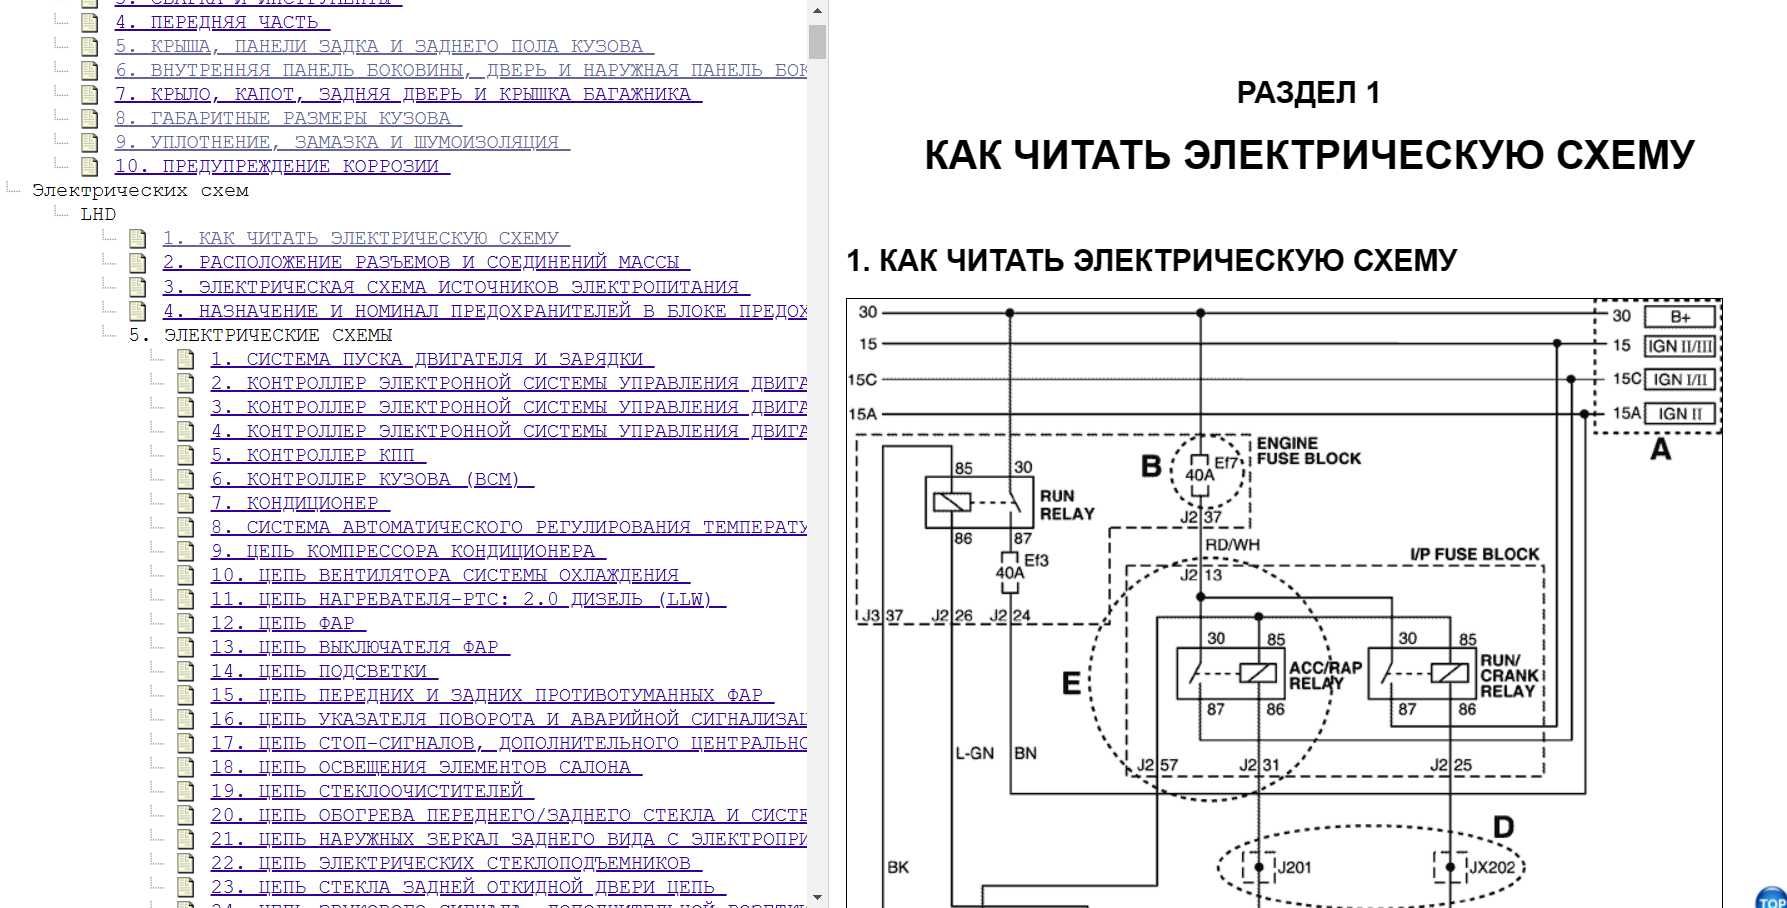This screenshot has height=908, width=1787.
Task: Open 14. ЦЕПЬ ПОДСВЕТКИ link
Action: [x=324, y=671]
